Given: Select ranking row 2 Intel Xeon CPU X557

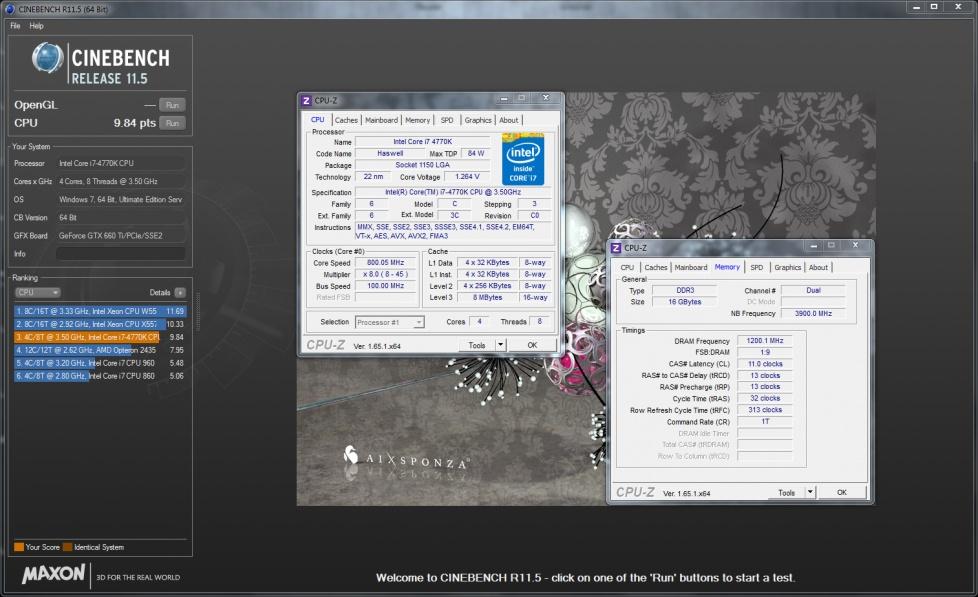Looking at the screenshot, I should (x=100, y=324).
